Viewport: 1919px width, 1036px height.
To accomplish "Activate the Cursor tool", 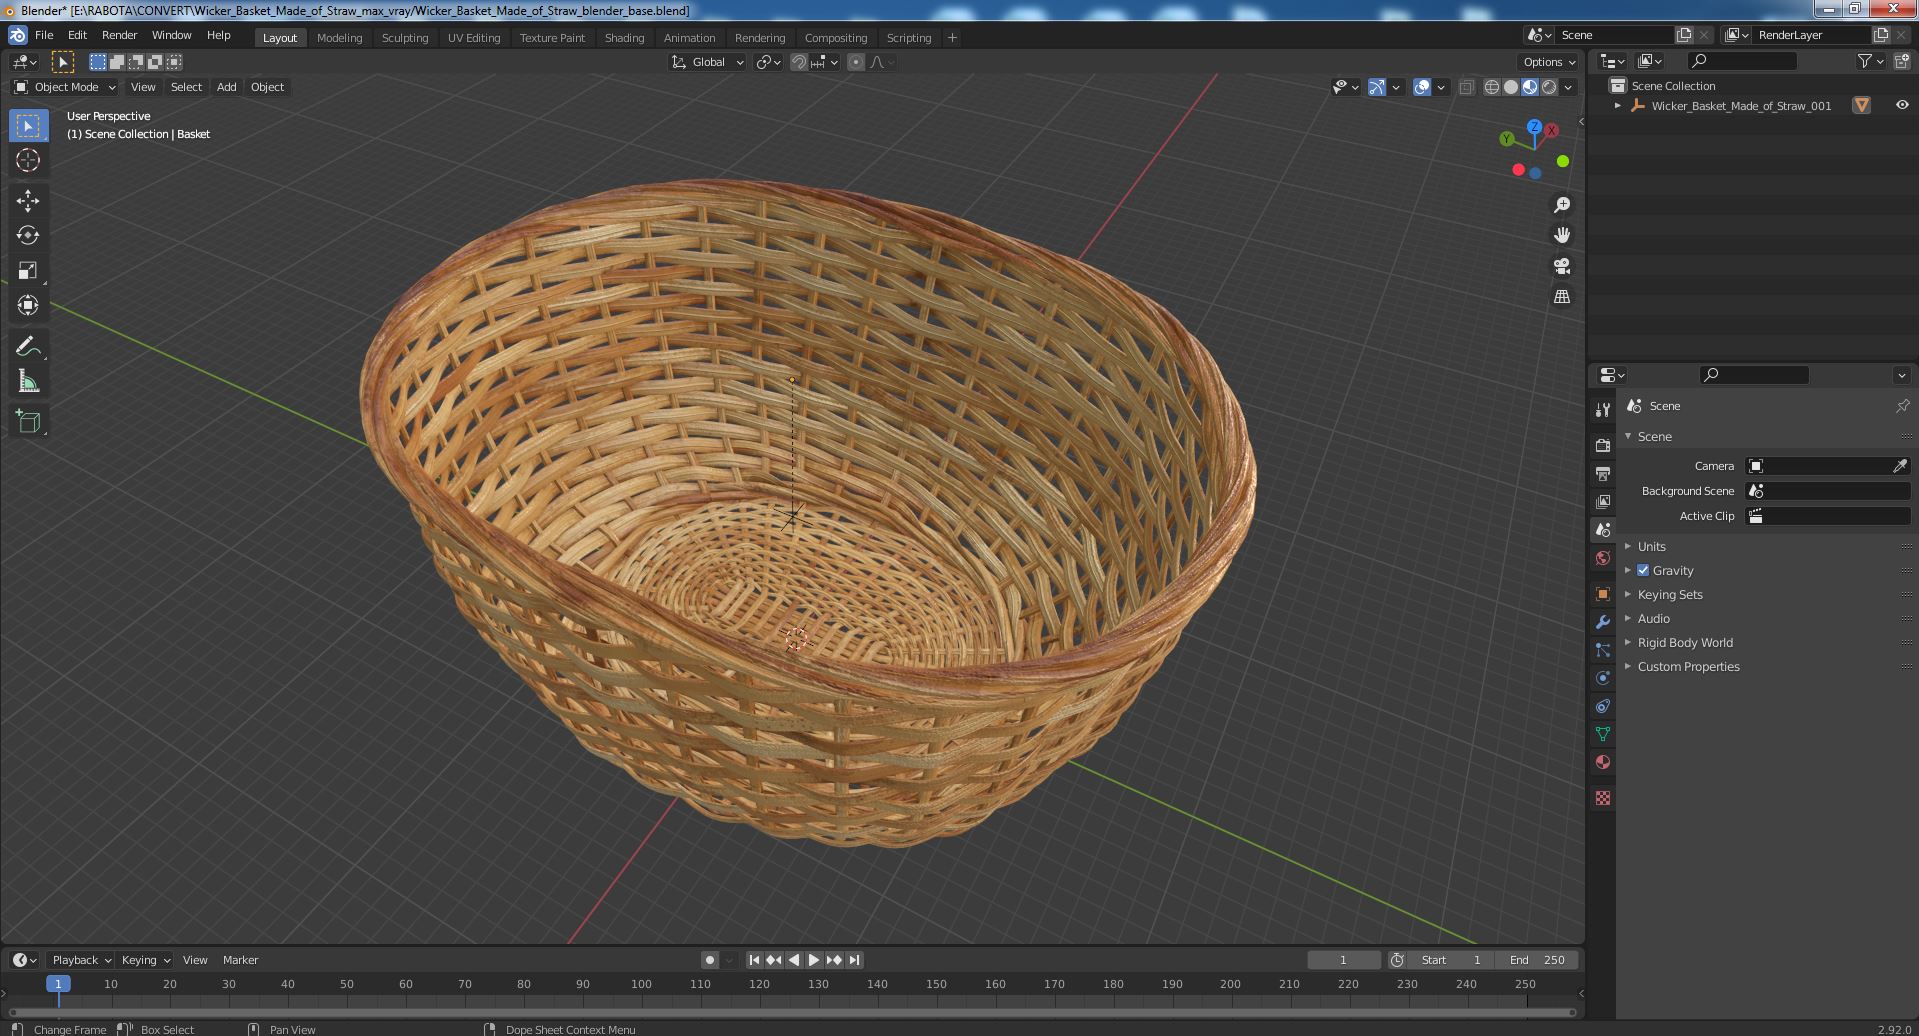I will pyautogui.click(x=28, y=160).
